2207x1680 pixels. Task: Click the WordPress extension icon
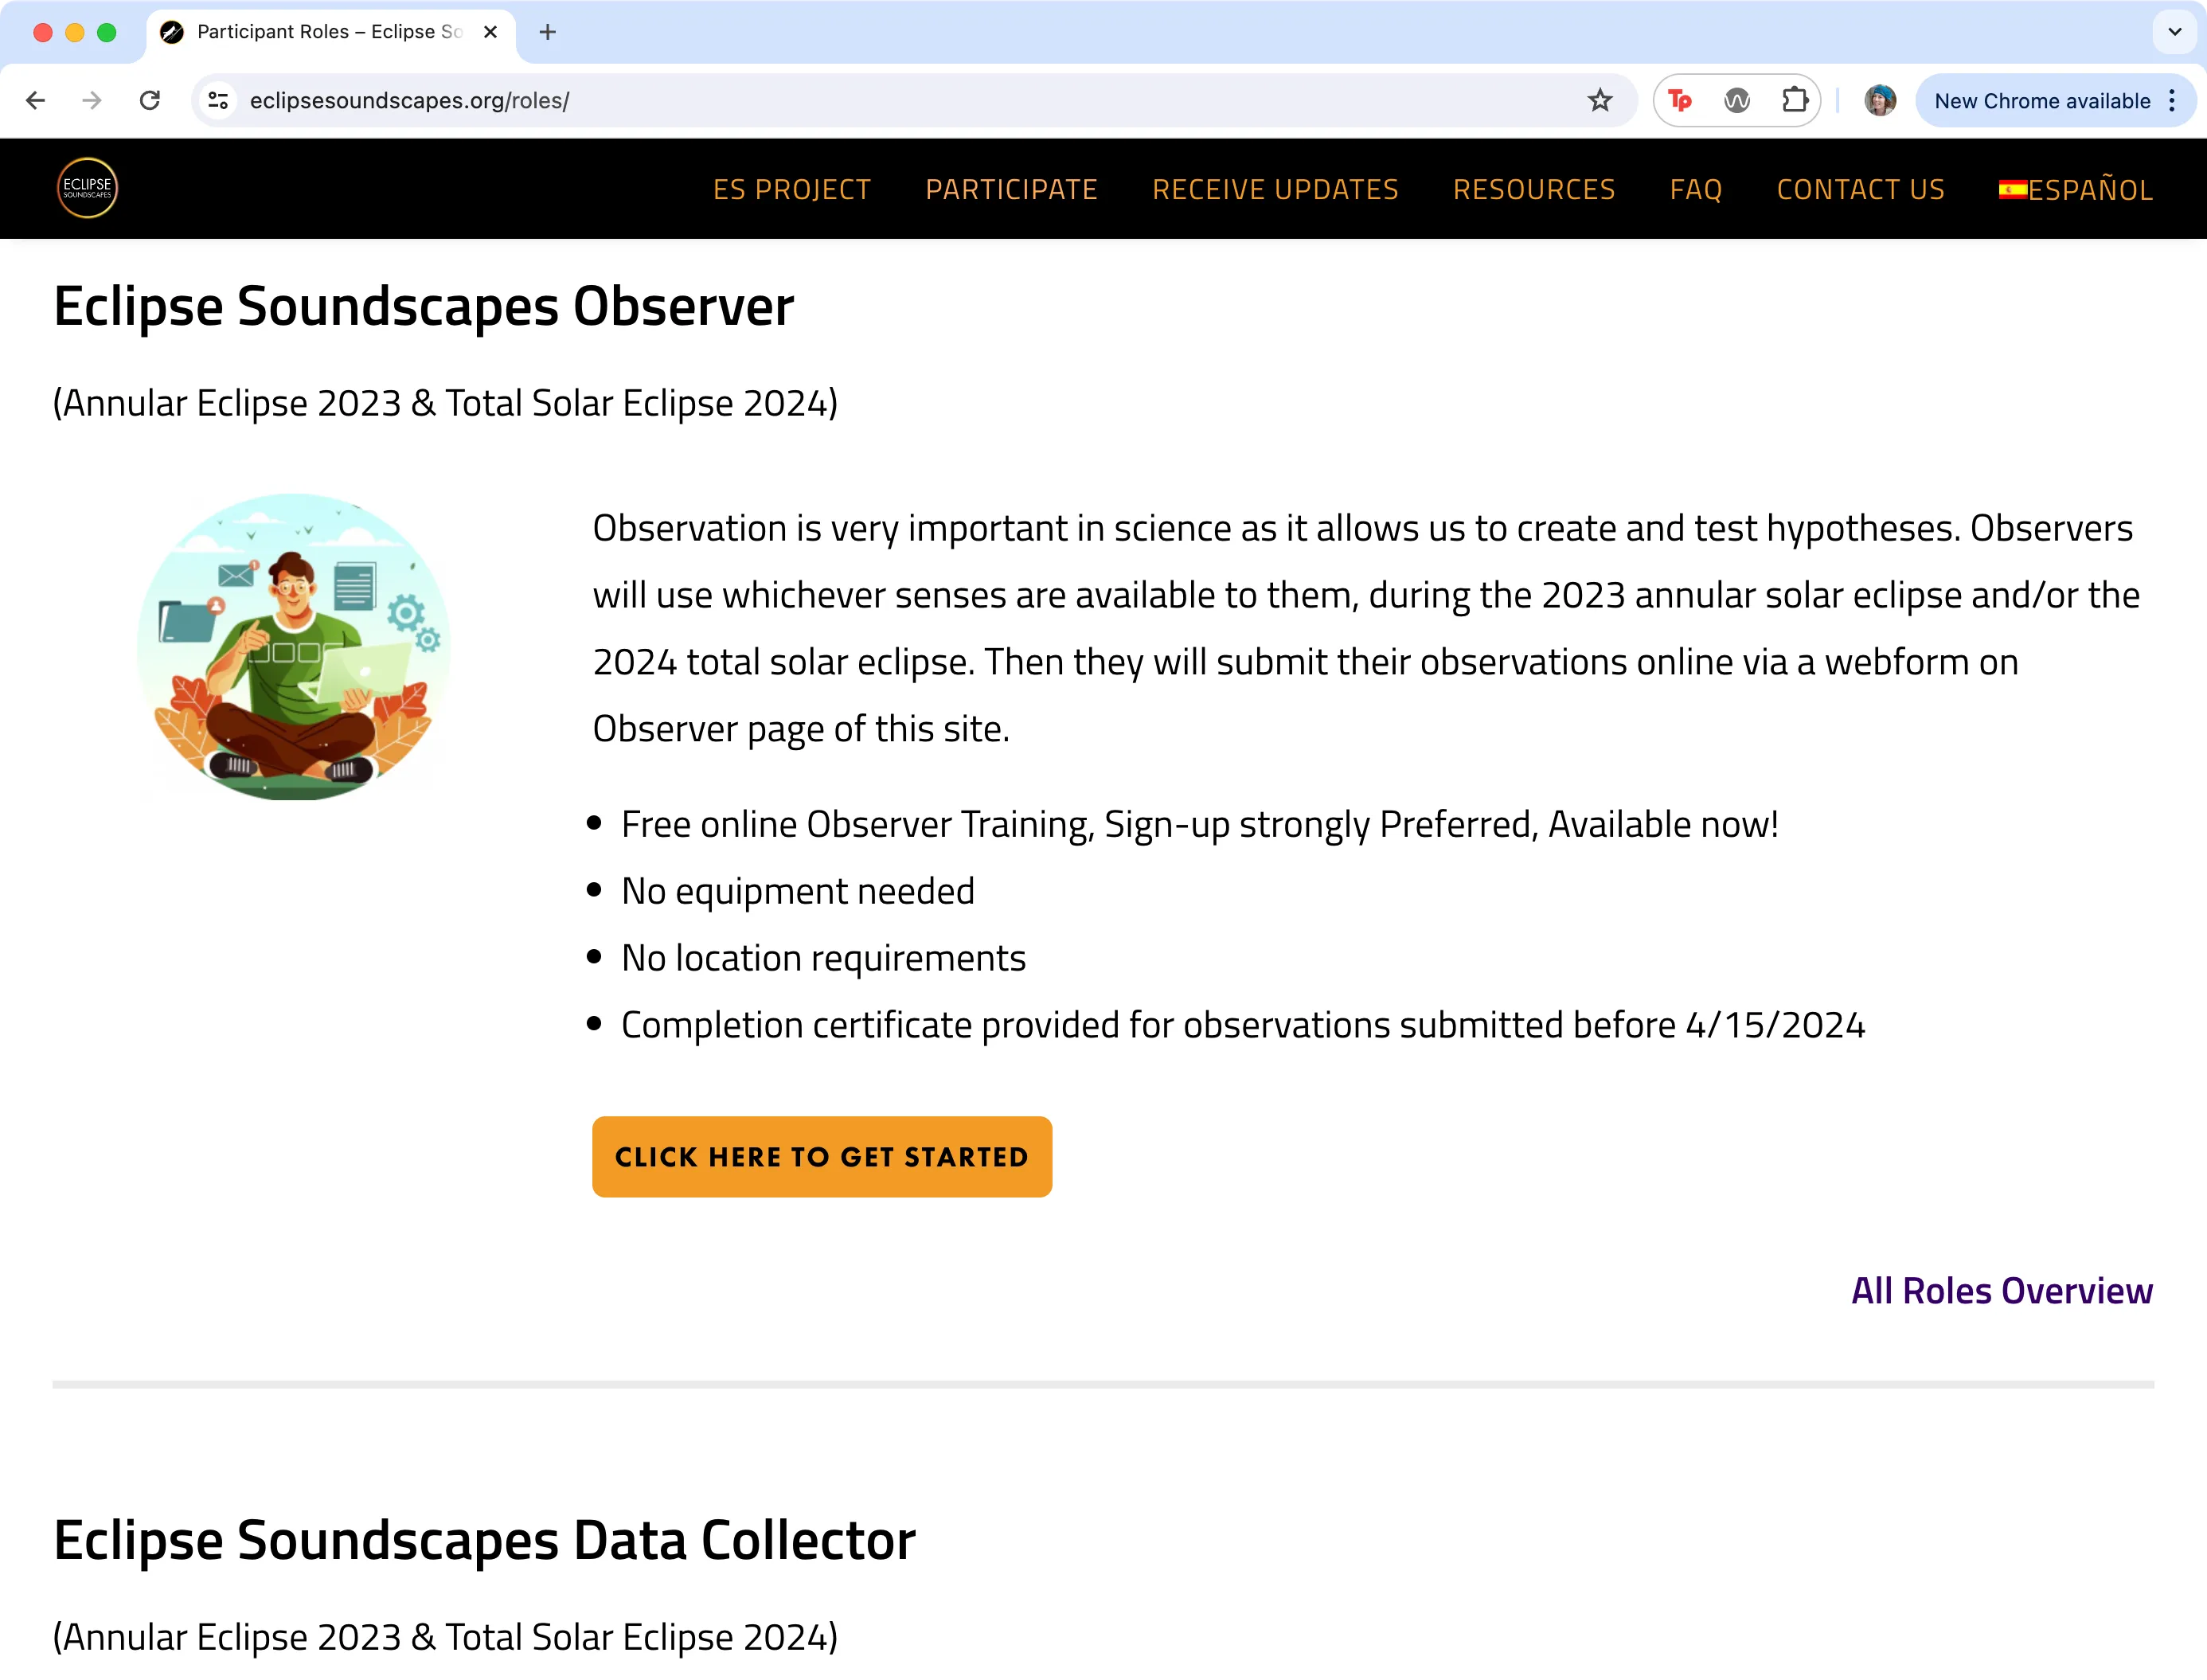pyautogui.click(x=1737, y=101)
